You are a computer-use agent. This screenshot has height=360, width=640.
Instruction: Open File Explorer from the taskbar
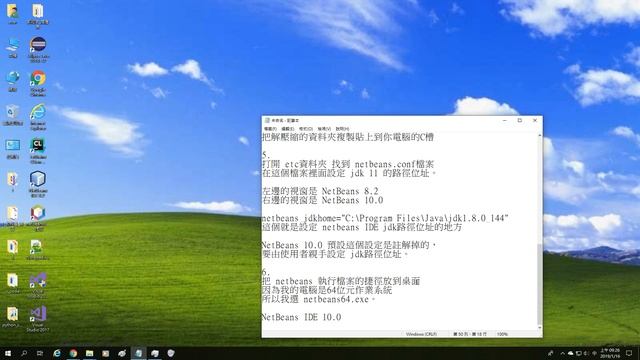(89, 353)
